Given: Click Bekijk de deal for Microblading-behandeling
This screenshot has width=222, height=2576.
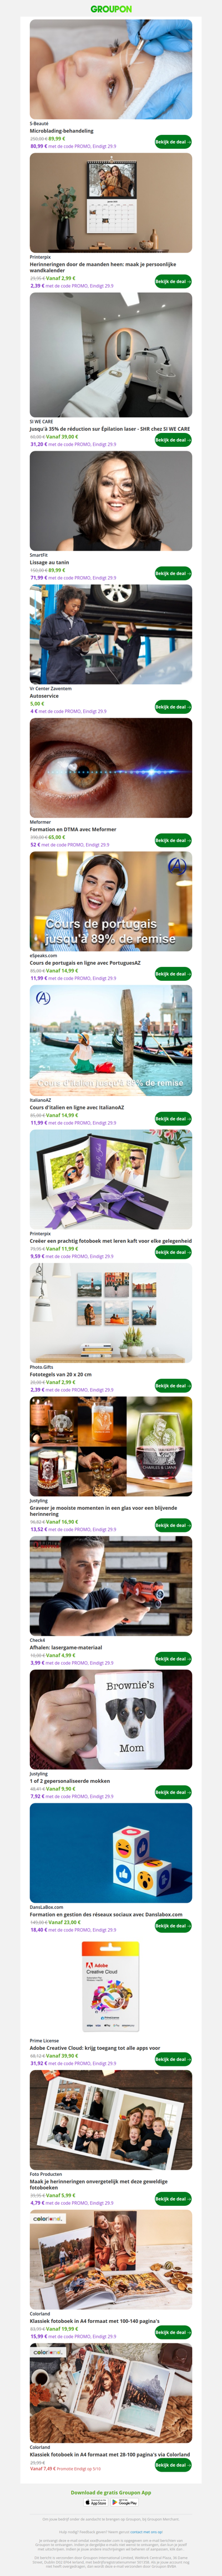Looking at the screenshot, I should 172,142.
